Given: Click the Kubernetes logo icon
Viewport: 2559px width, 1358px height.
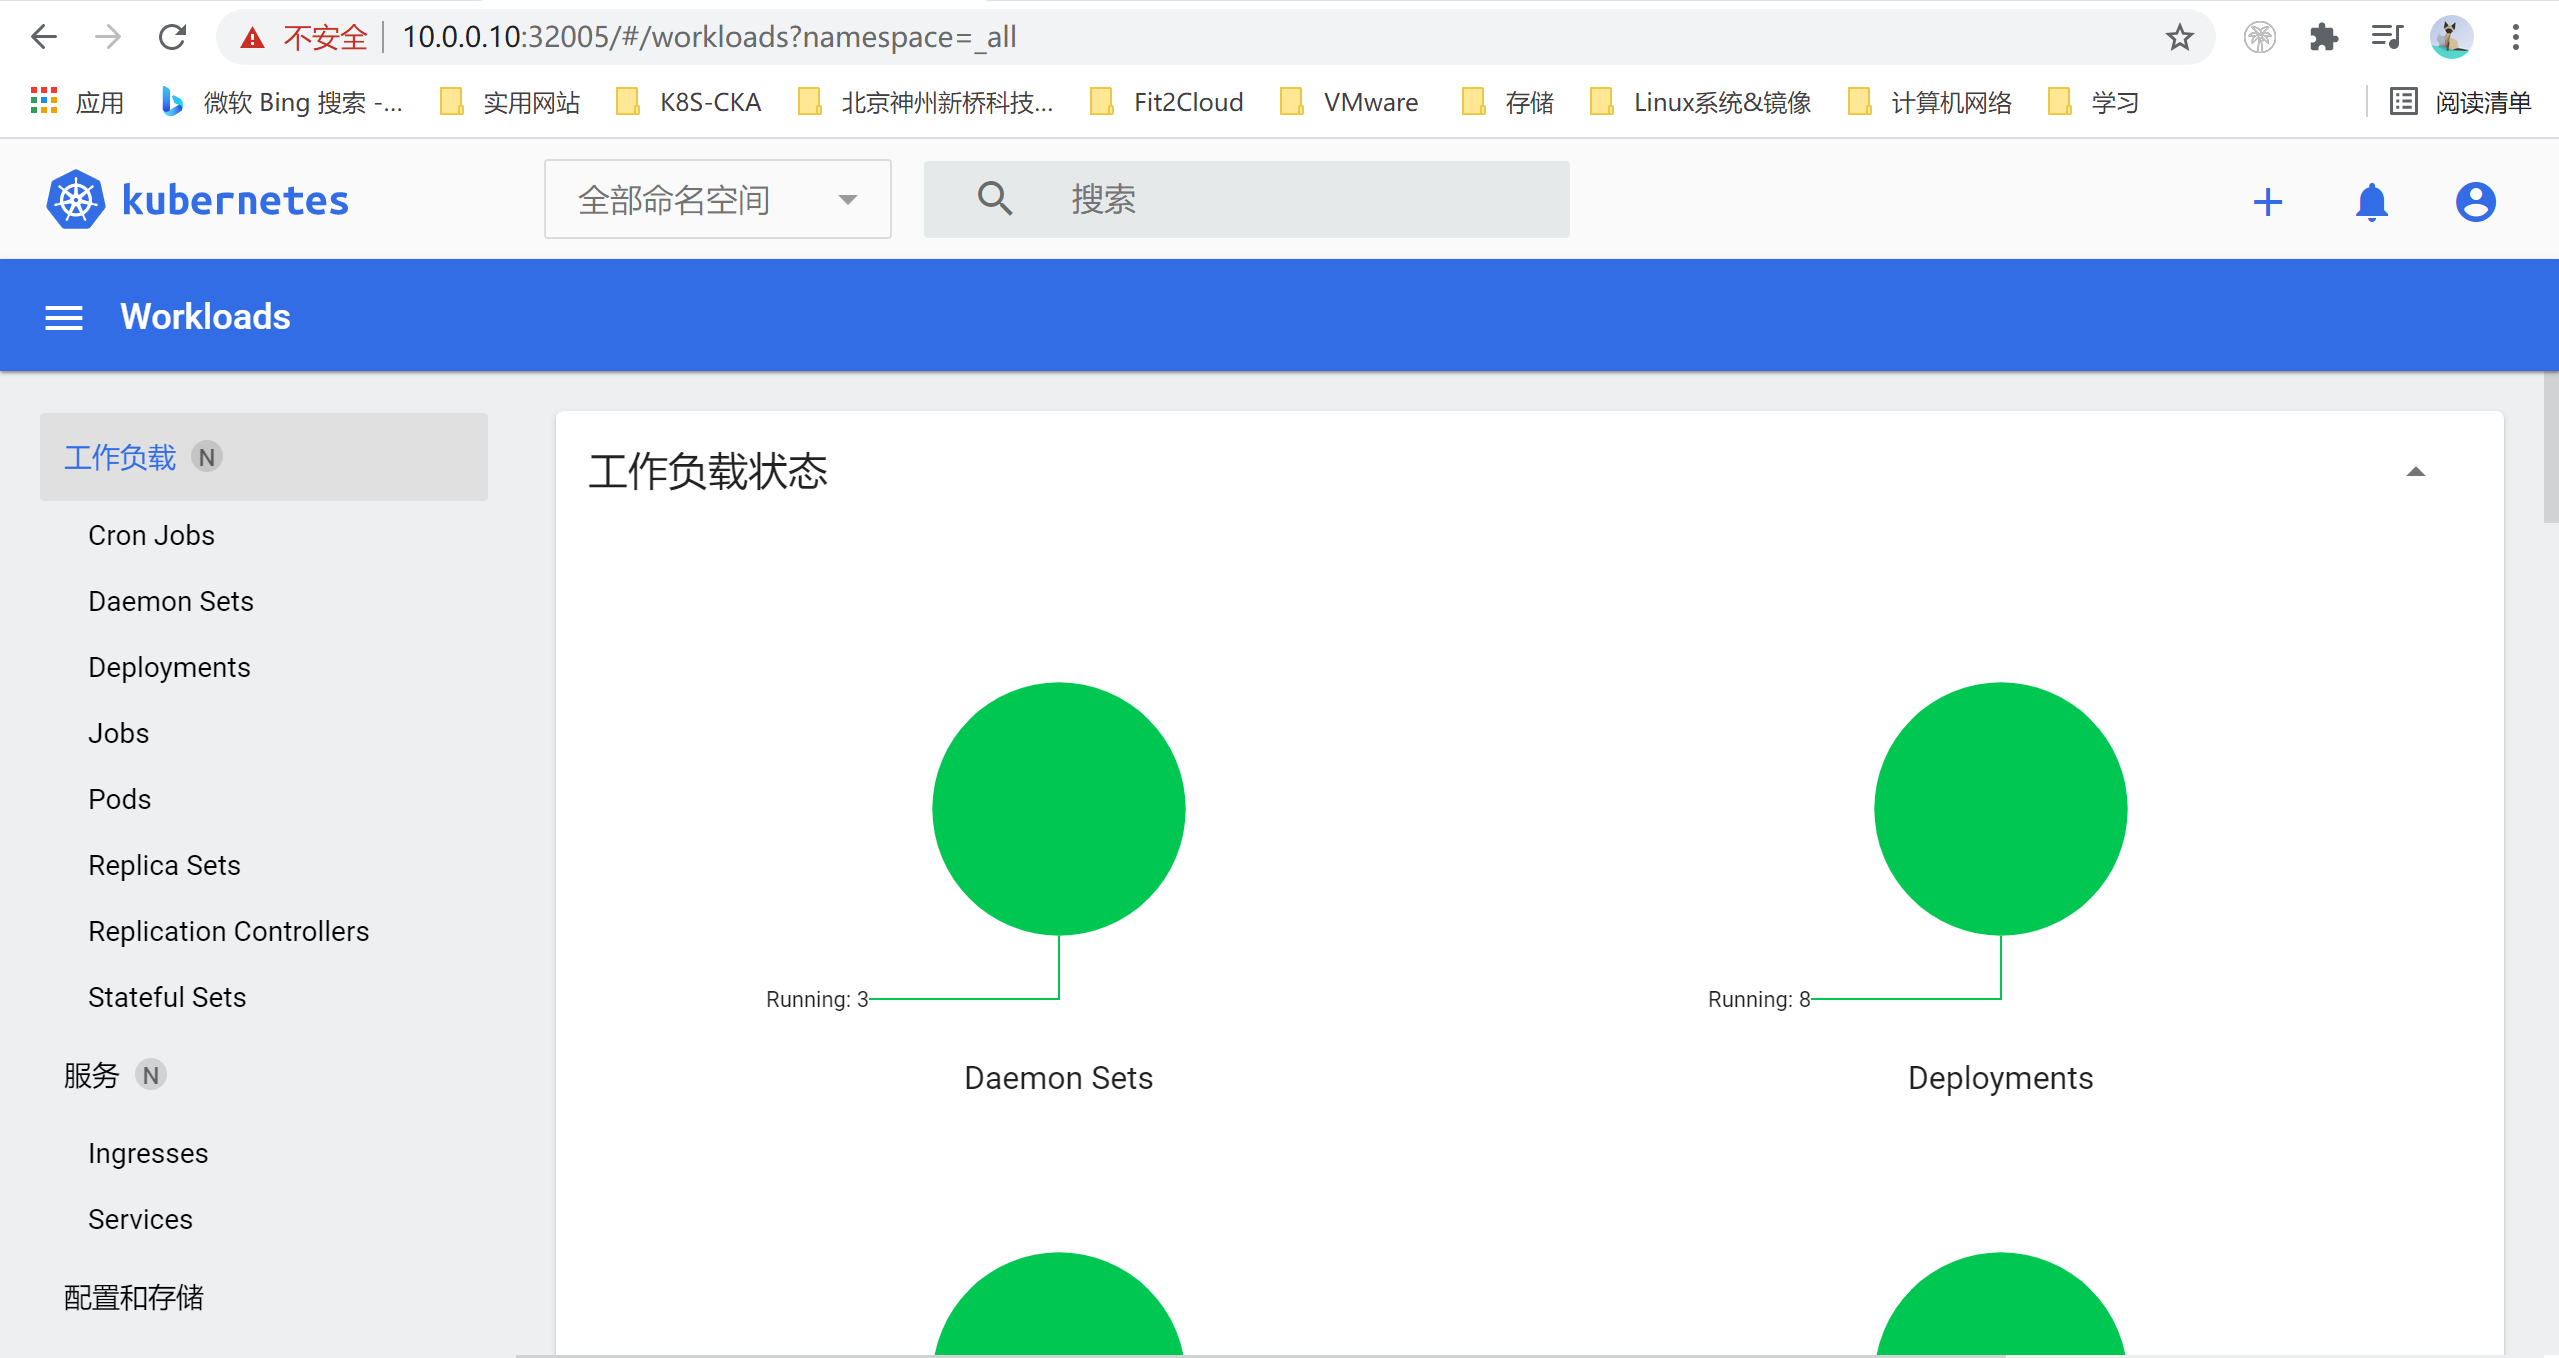Looking at the screenshot, I should (75, 200).
